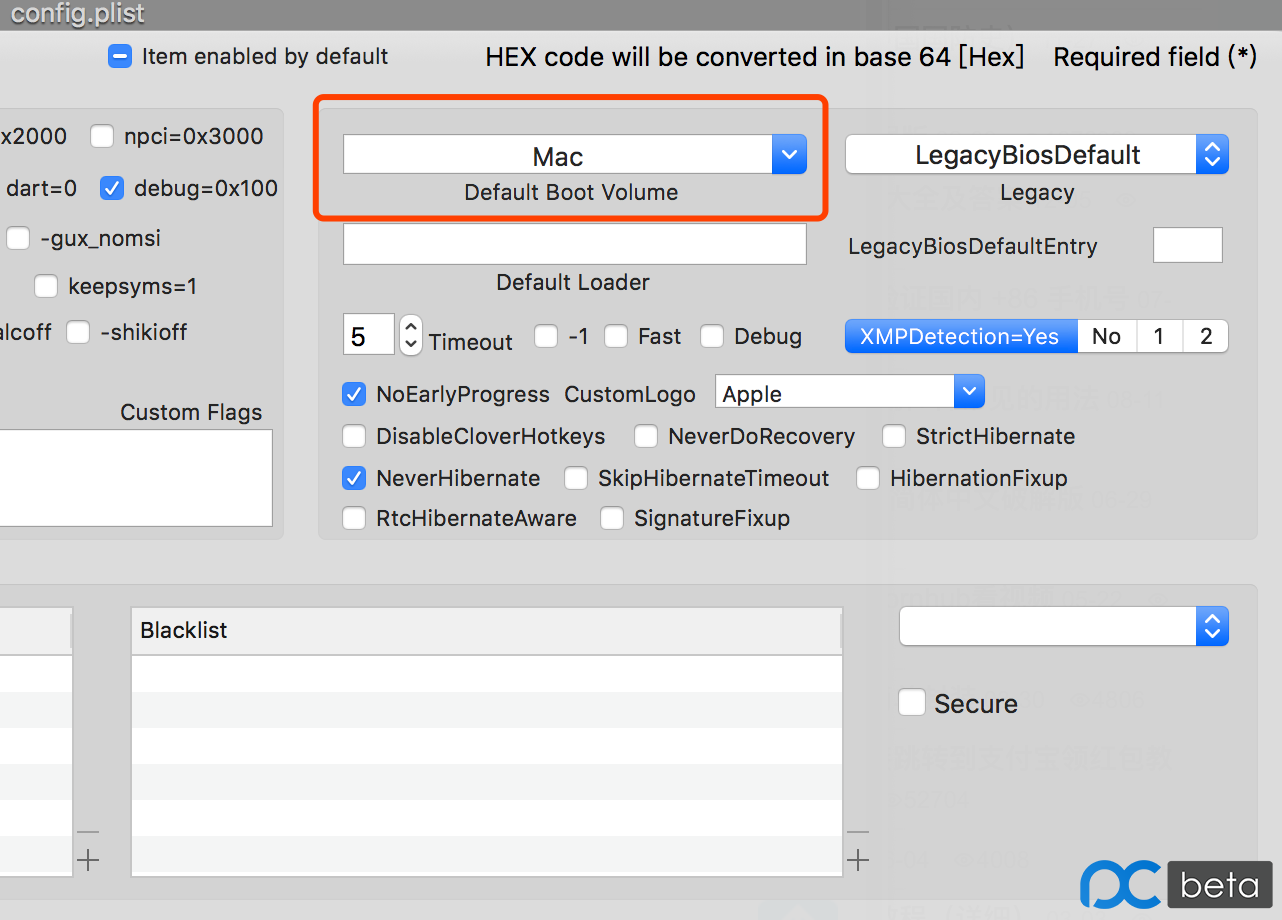Viewport: 1282px width, 920px height.
Task: Check the Timeout -1 checkbox
Action: pyautogui.click(x=546, y=336)
